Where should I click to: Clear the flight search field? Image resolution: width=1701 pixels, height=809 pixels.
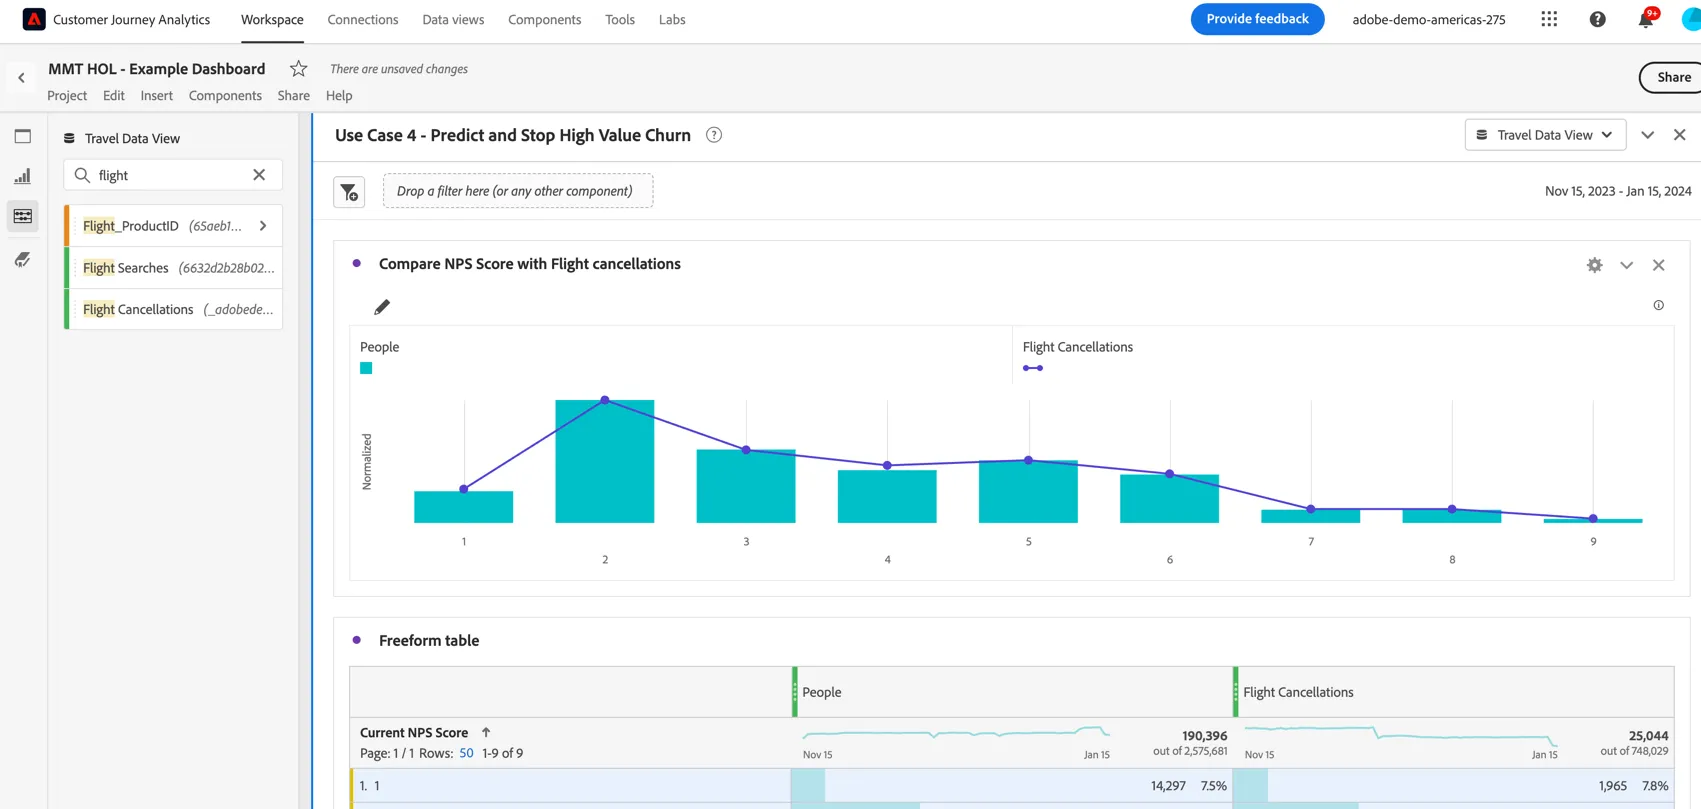(259, 175)
